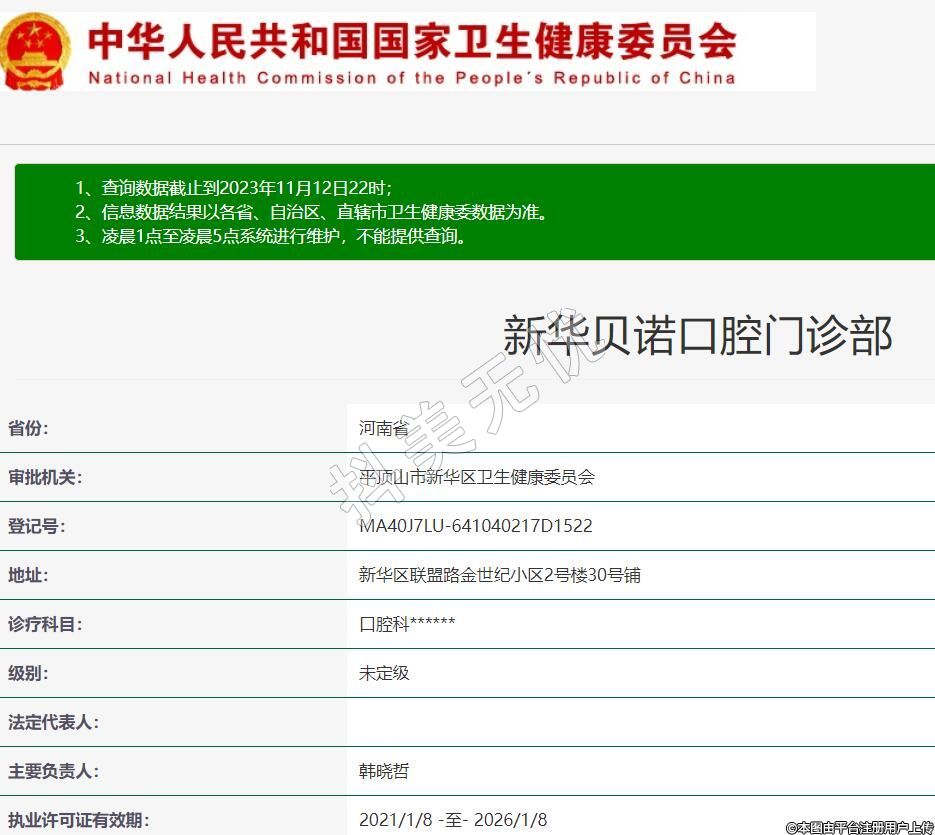
Task: Select the 省份 field label
Action: click(28, 428)
